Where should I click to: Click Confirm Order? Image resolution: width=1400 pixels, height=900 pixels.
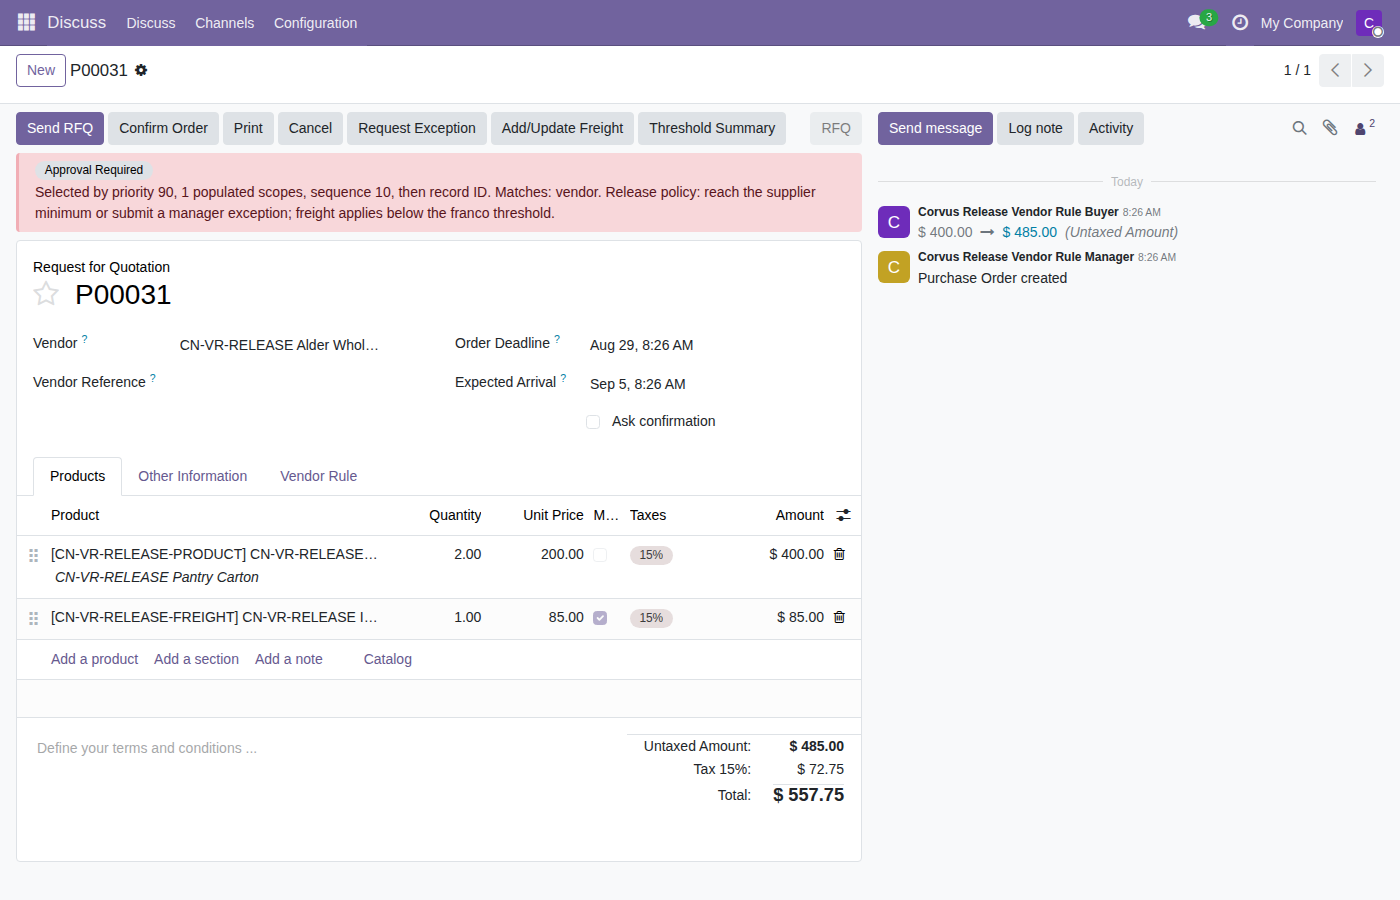pos(163,128)
